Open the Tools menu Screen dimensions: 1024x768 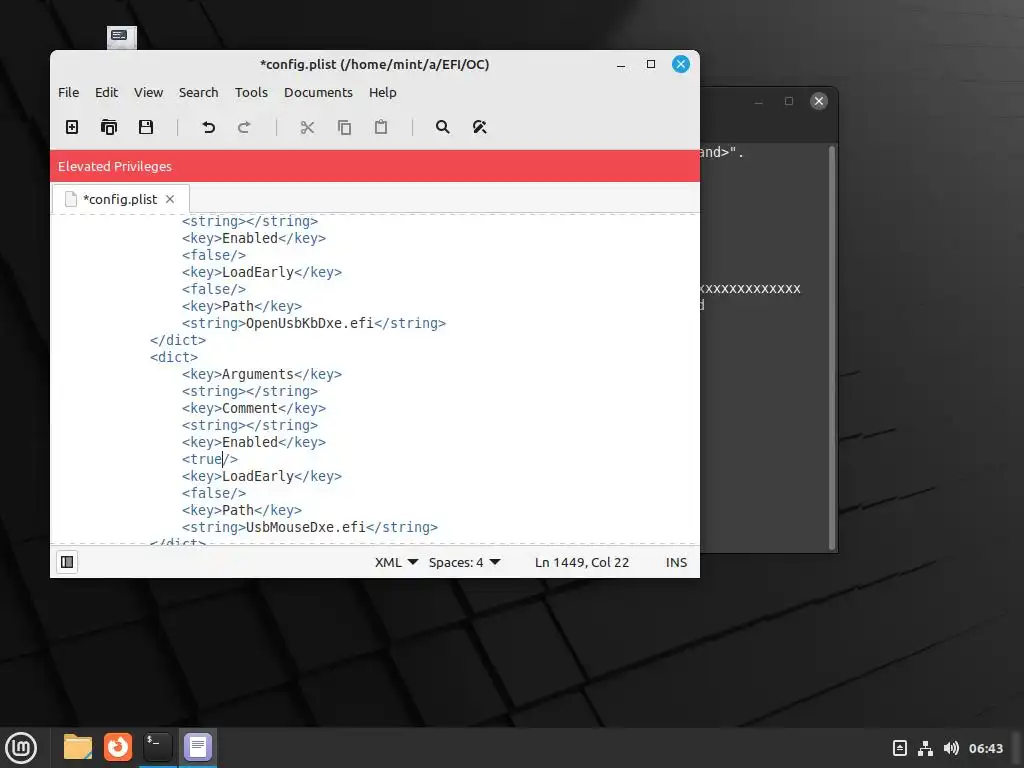(x=251, y=92)
